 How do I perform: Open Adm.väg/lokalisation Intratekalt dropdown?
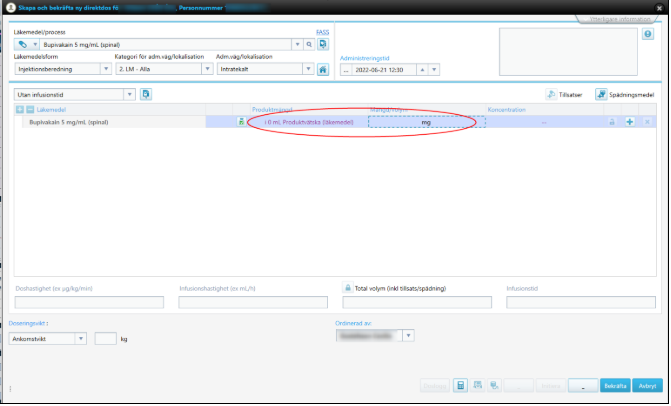(308, 70)
